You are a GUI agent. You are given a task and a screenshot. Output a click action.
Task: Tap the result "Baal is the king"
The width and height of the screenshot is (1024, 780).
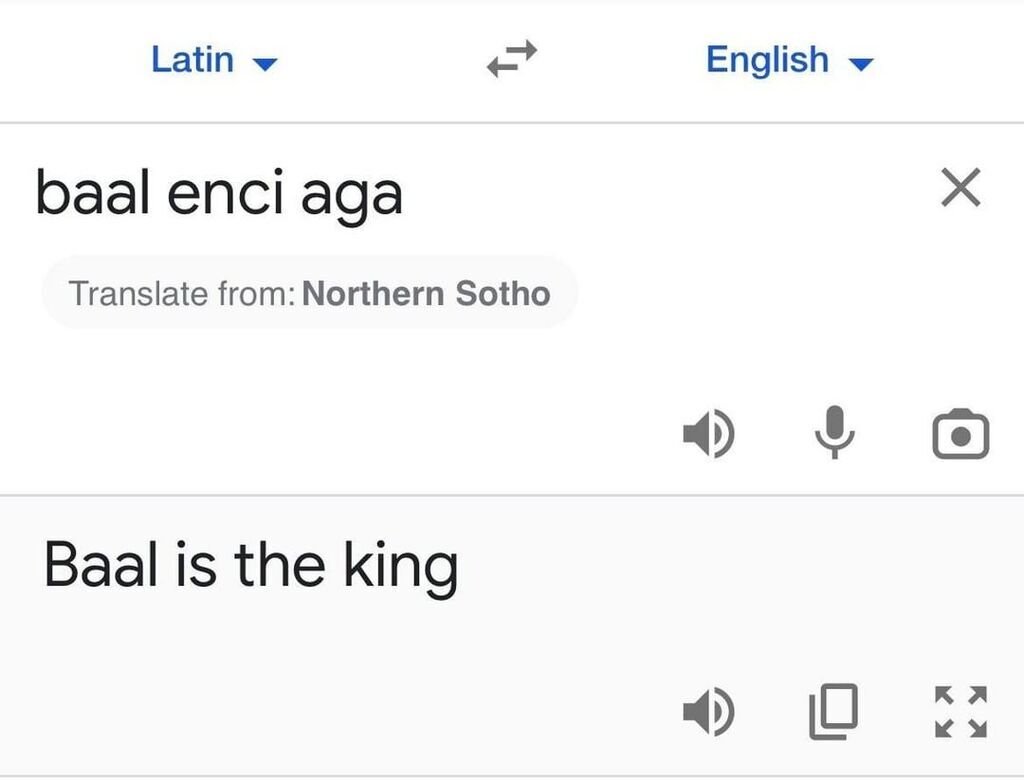click(x=251, y=566)
